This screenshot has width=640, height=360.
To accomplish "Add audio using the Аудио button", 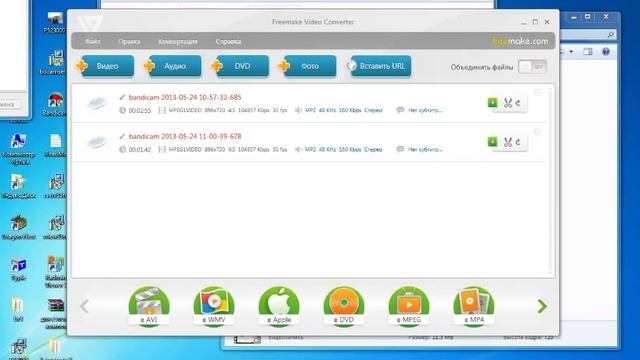I will click(174, 66).
